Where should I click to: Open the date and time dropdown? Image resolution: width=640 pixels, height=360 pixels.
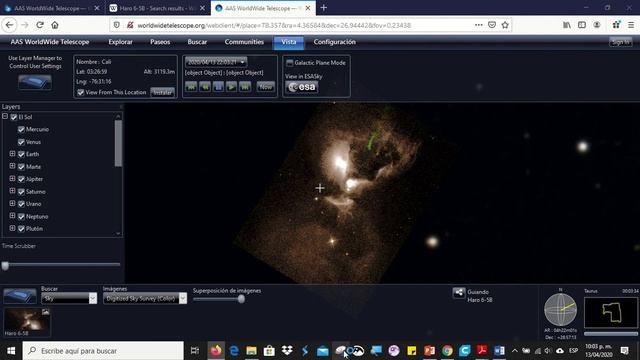click(216, 62)
